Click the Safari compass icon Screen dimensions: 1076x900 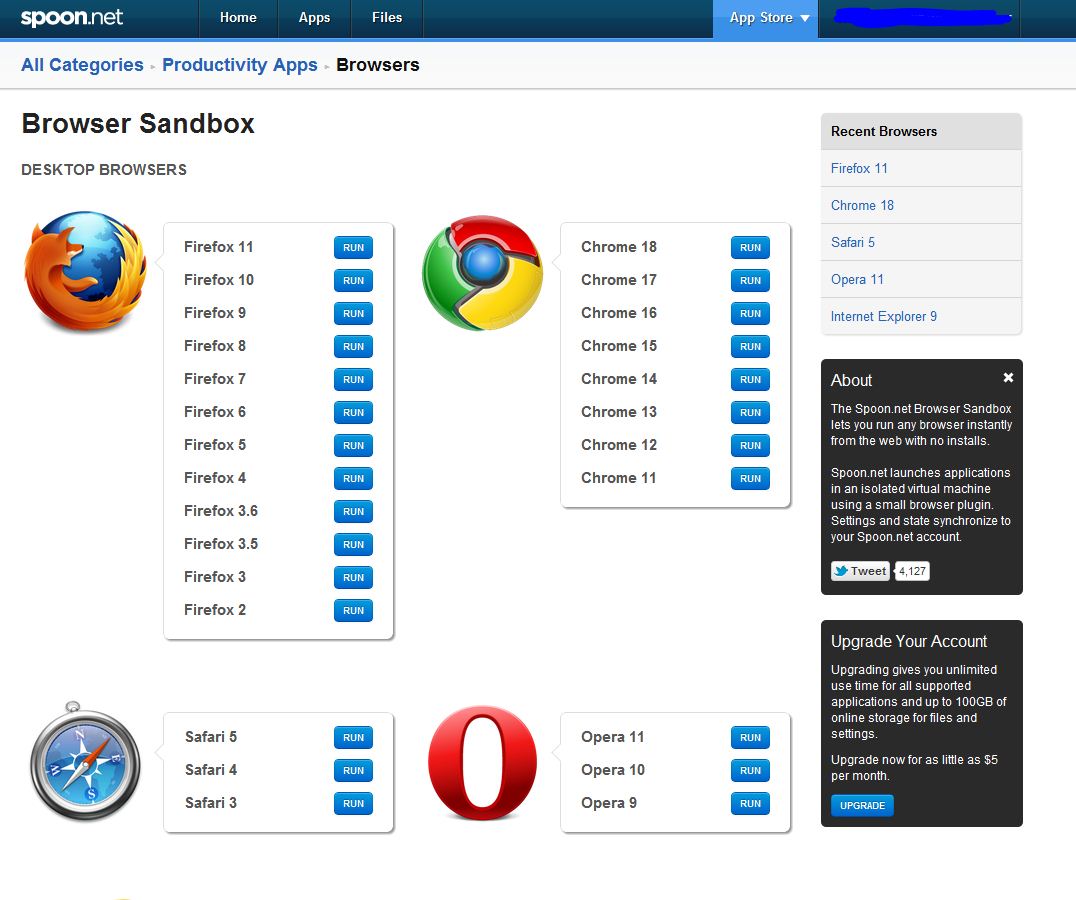(x=85, y=765)
